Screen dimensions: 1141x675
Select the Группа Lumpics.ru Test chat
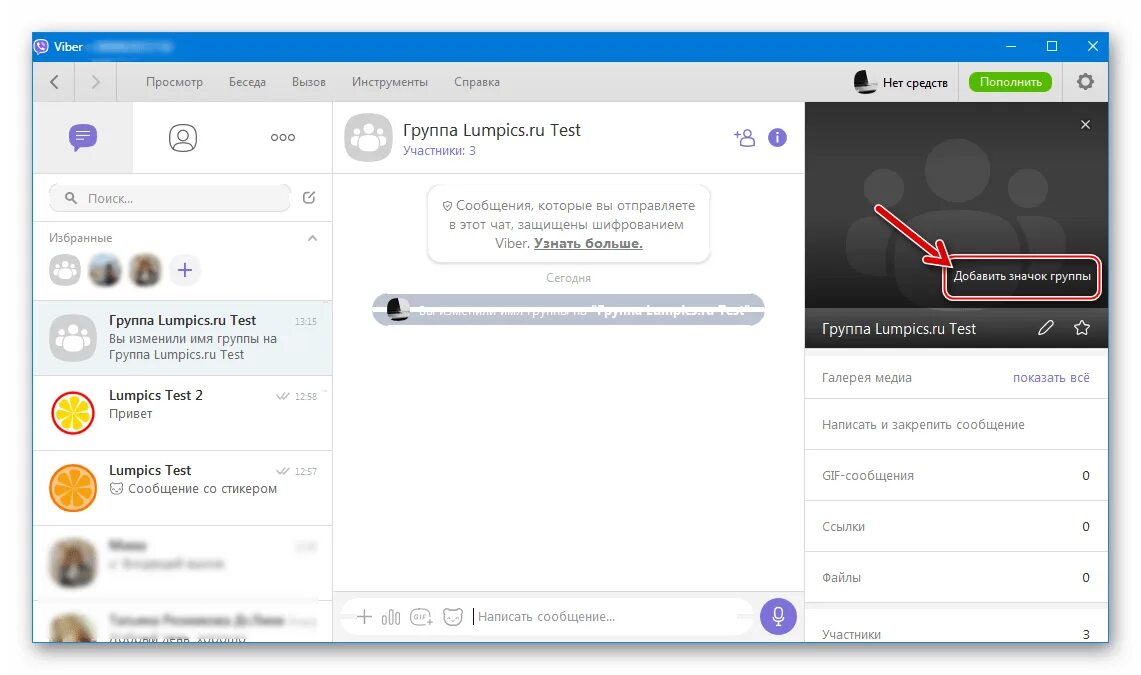click(x=183, y=338)
